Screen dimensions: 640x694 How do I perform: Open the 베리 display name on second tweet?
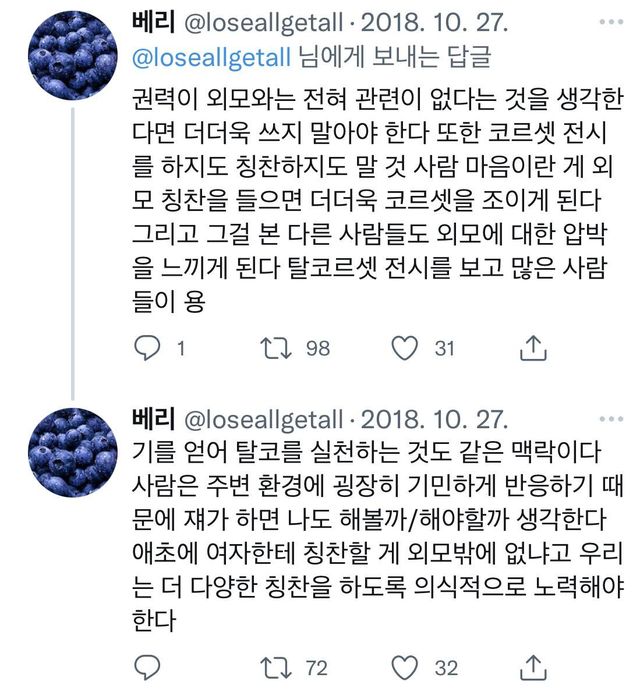[153, 417]
